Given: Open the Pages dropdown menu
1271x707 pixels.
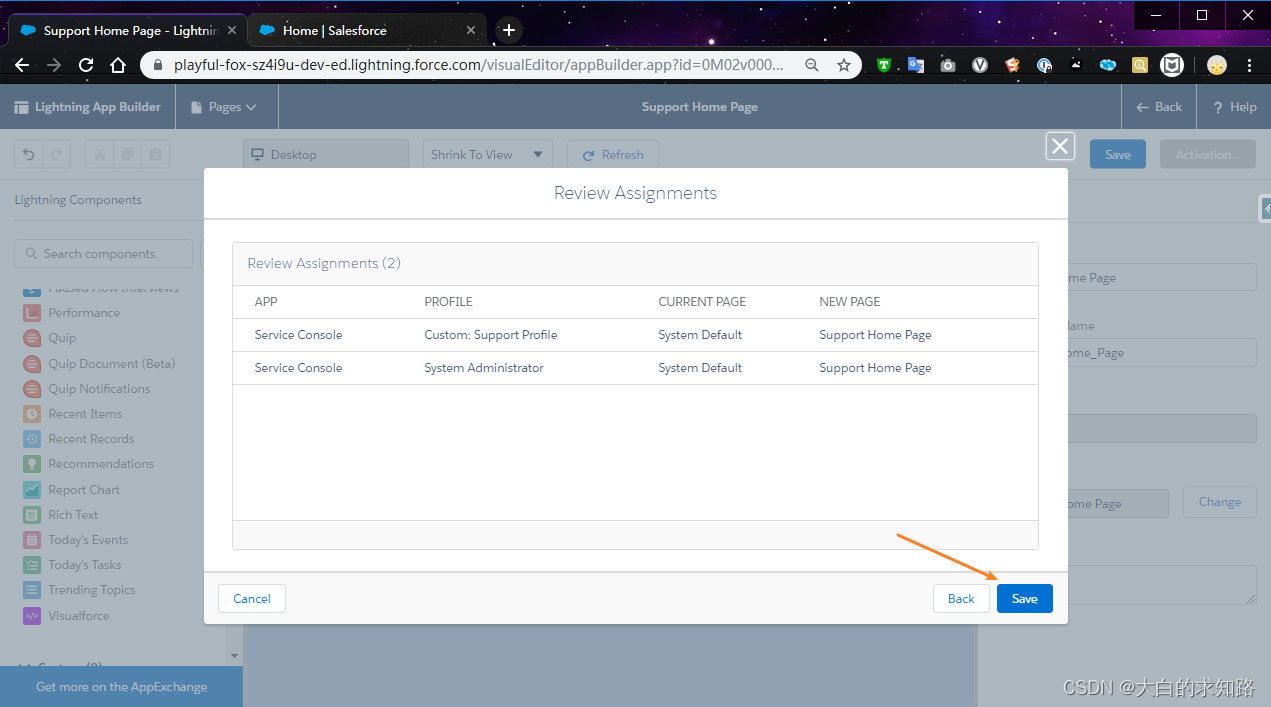Looking at the screenshot, I should click(x=224, y=107).
